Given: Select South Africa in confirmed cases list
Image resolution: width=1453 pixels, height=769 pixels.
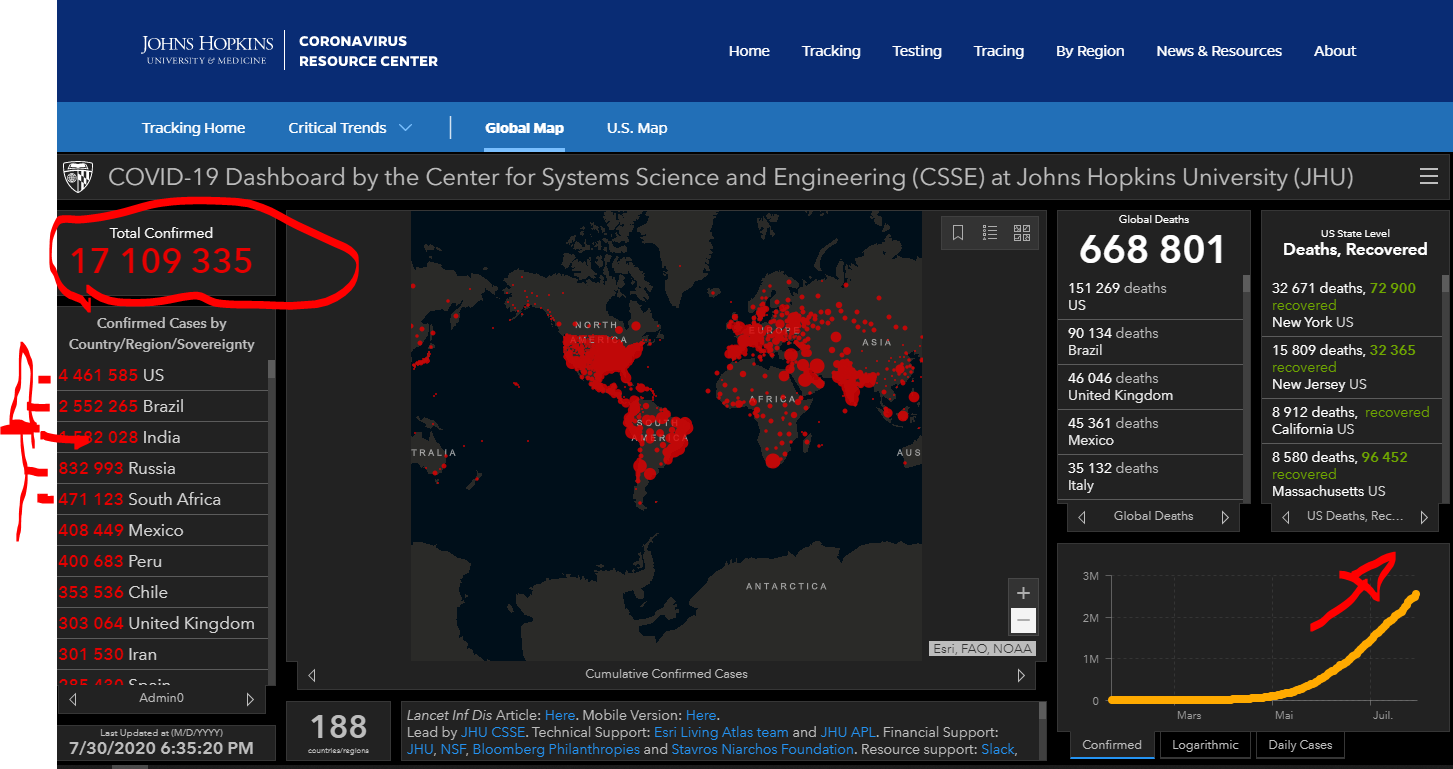Looking at the screenshot, I should (162, 499).
